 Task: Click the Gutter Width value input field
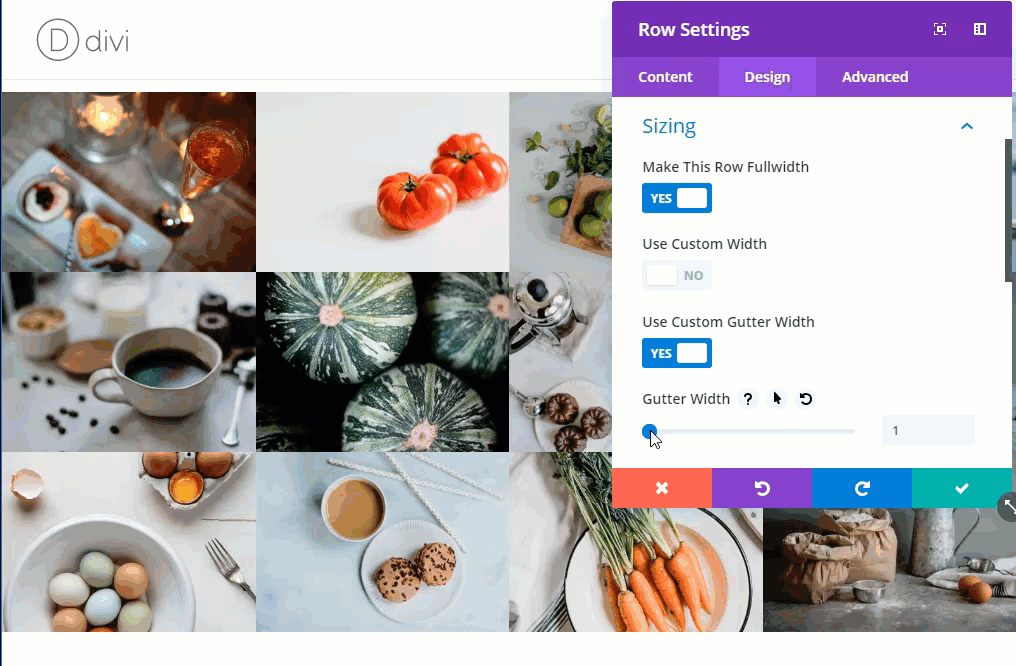click(928, 430)
